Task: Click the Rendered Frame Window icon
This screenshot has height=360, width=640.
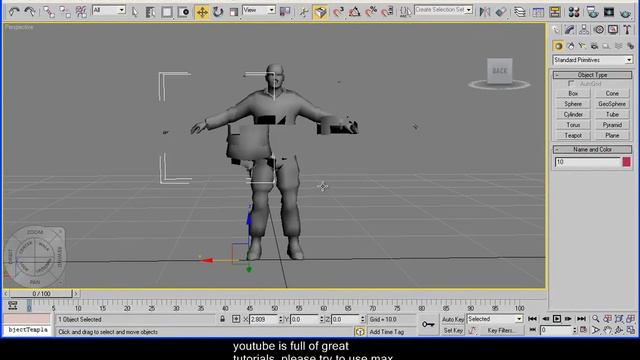Action: (x=609, y=12)
